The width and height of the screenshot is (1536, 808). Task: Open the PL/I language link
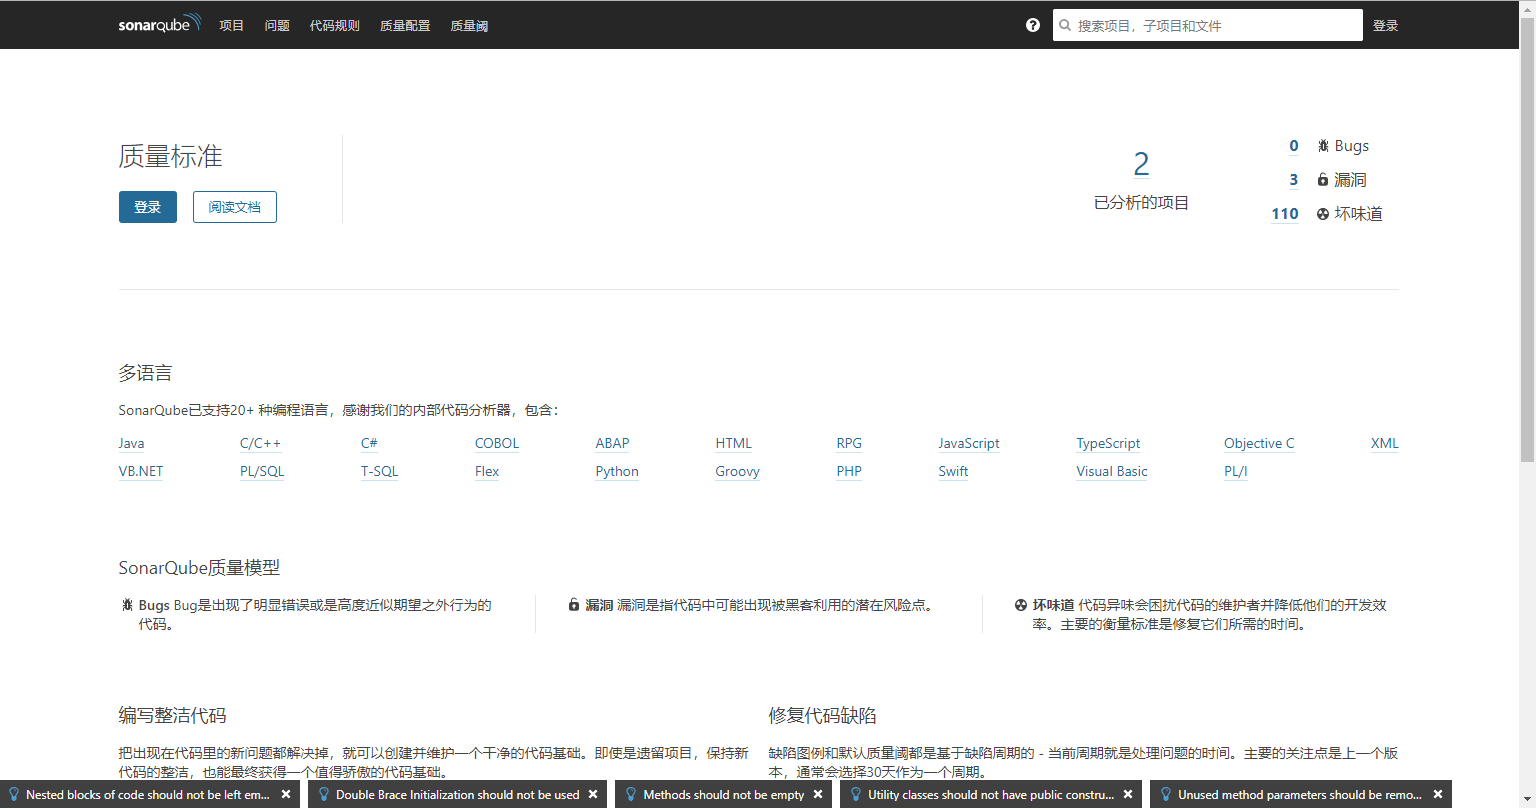coord(1235,471)
